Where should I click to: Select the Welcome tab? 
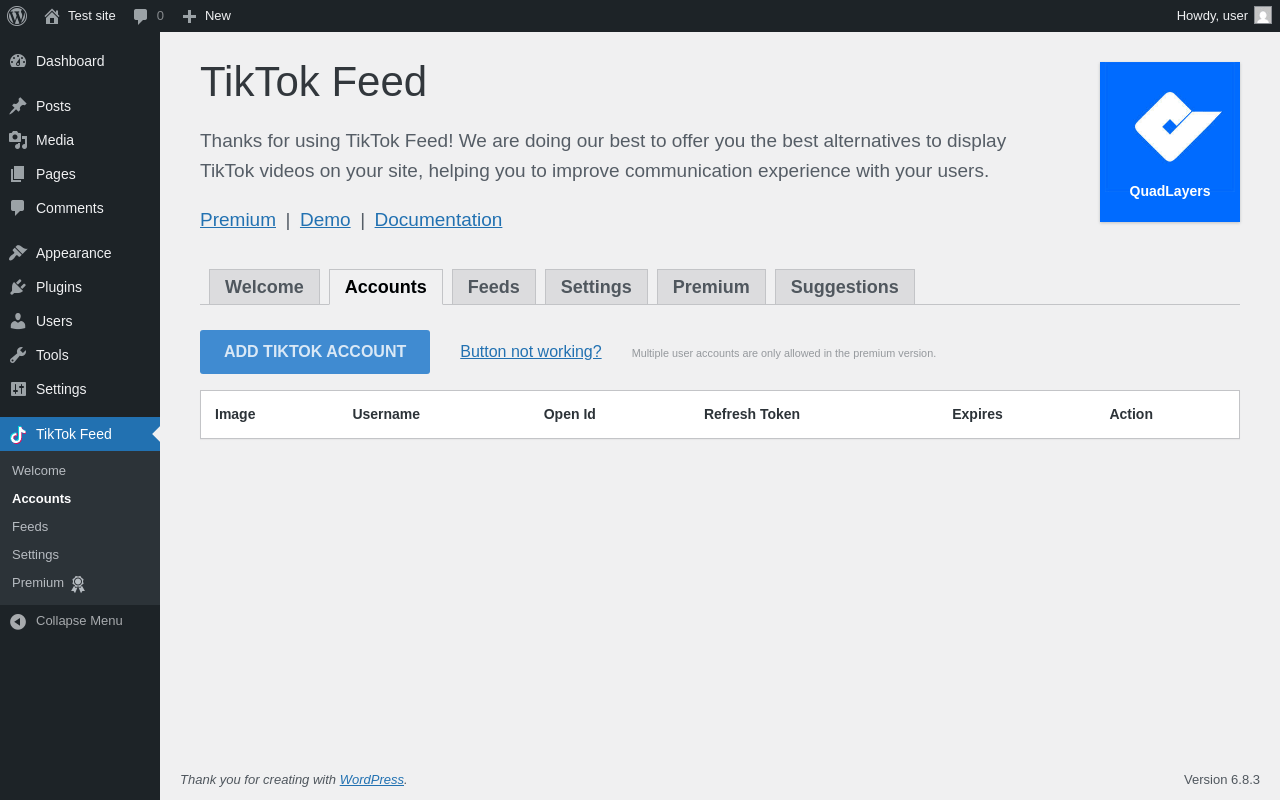coord(264,287)
